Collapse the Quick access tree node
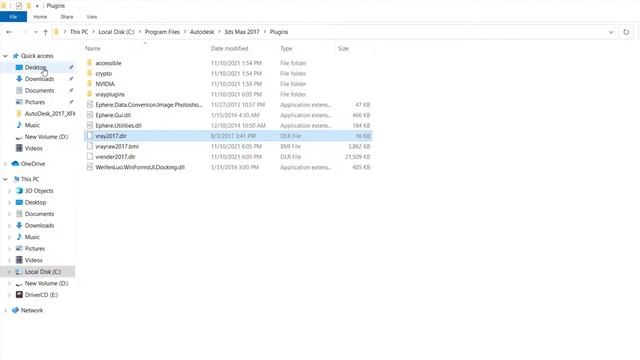This screenshot has height=360, width=640. [5, 56]
